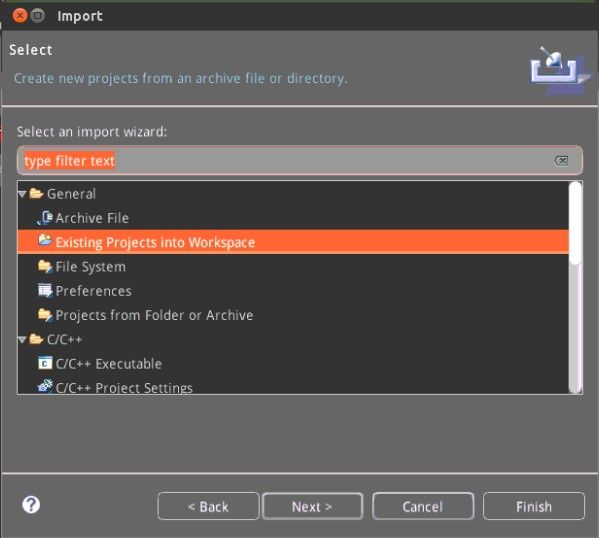599x538 pixels.
Task: Click the C/C++ folder icon
Action: coord(36,339)
